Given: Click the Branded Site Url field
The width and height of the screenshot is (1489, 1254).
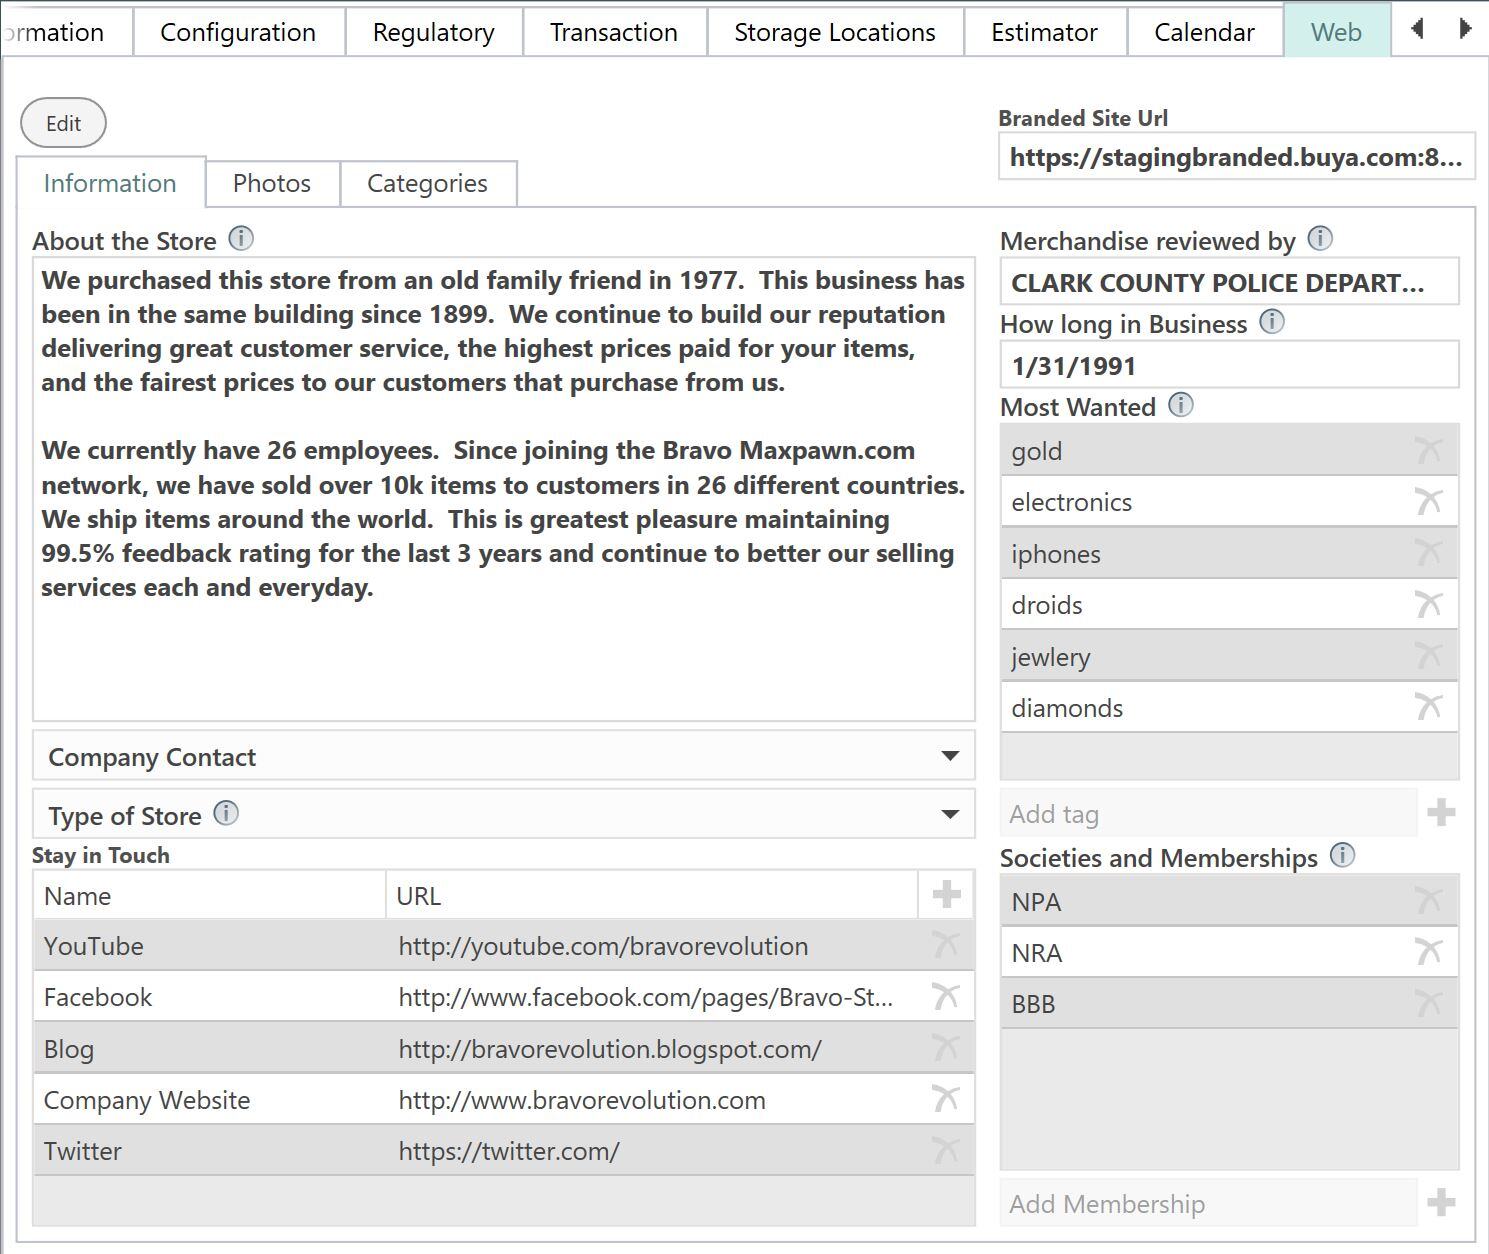Looking at the screenshot, I should coord(1236,157).
